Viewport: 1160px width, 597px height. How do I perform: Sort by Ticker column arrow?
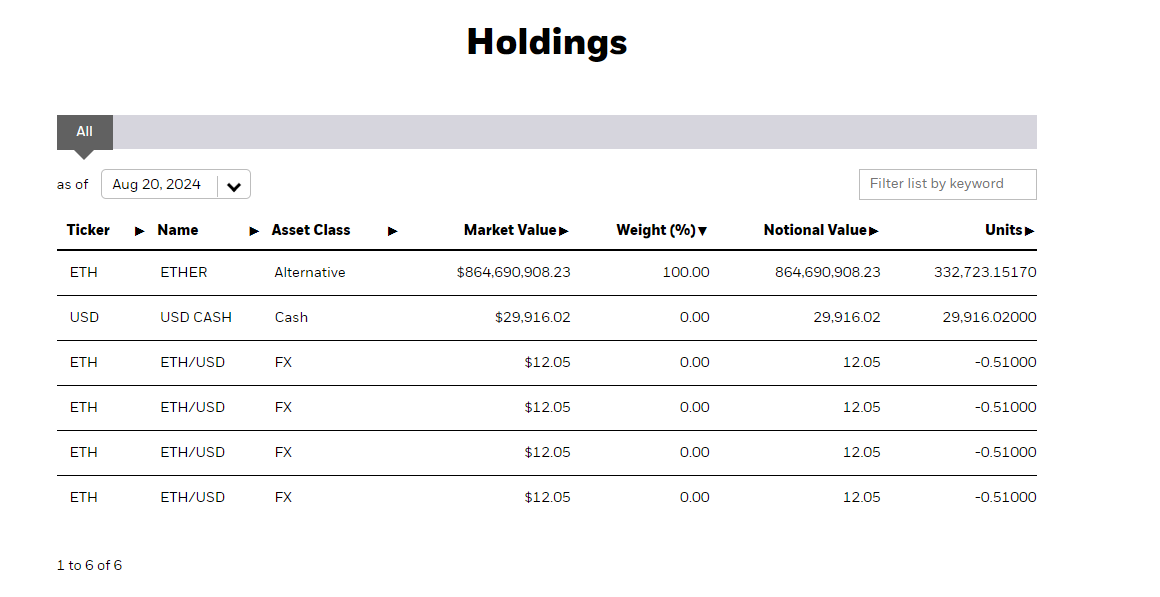[x=139, y=232]
